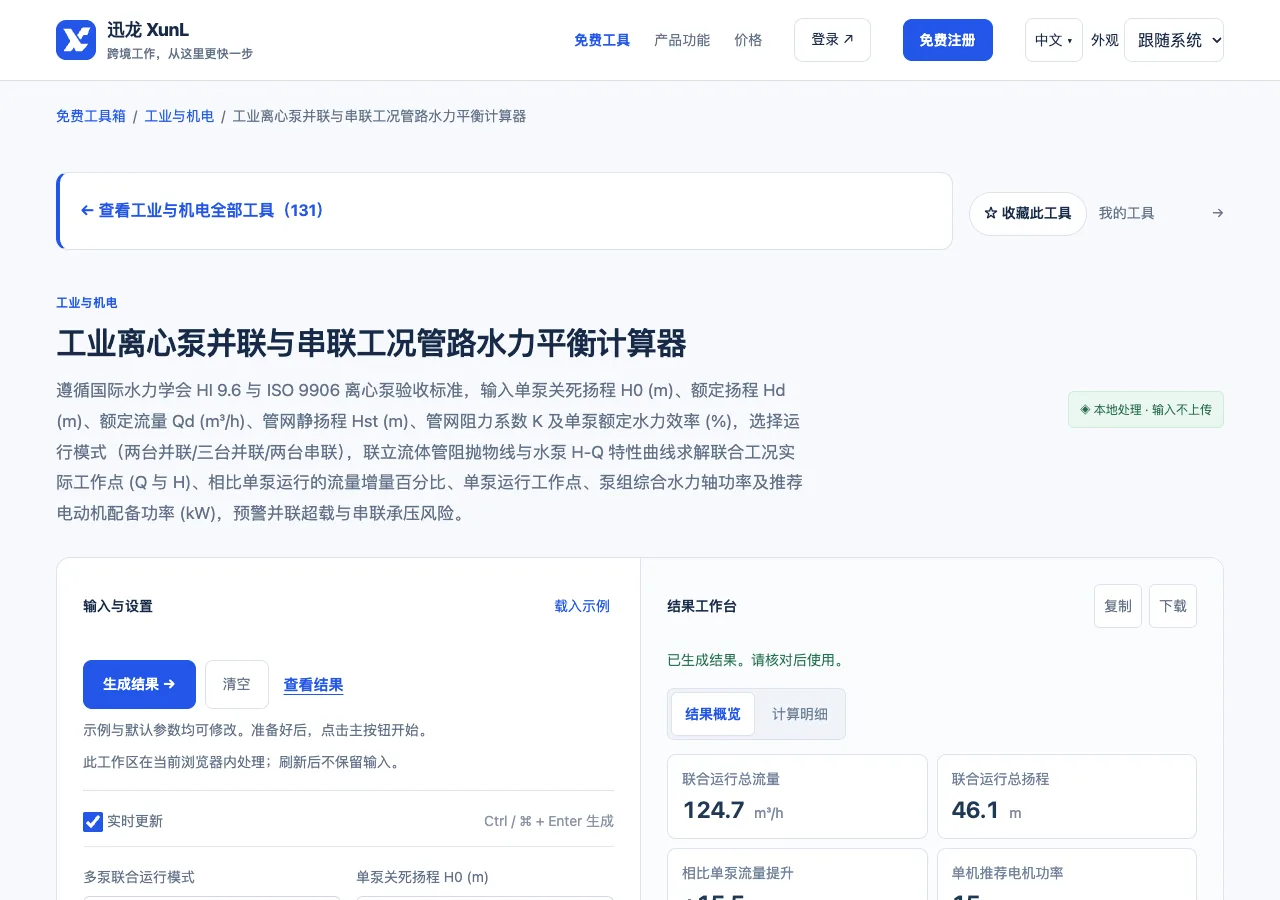
Task: Open the 价格 nav item
Action: (x=748, y=40)
